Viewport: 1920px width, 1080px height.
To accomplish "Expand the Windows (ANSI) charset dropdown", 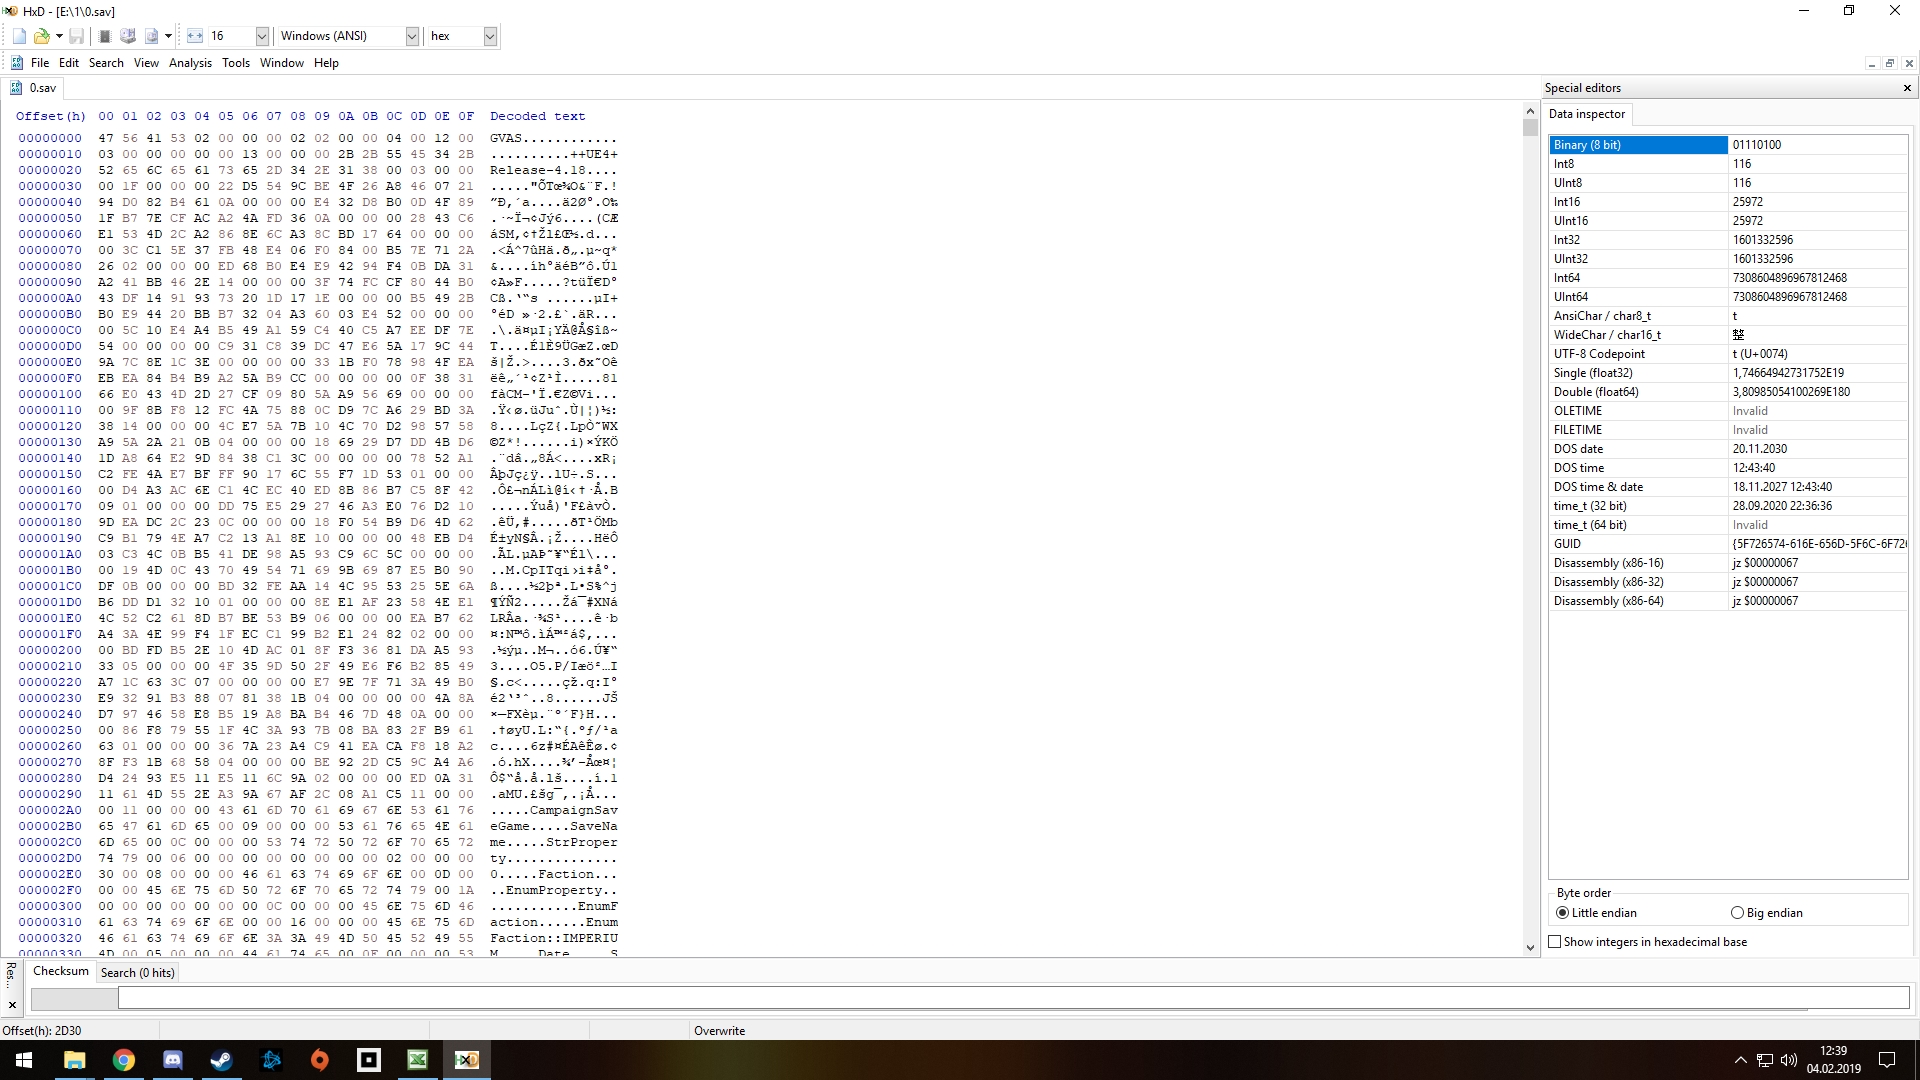I will (411, 36).
